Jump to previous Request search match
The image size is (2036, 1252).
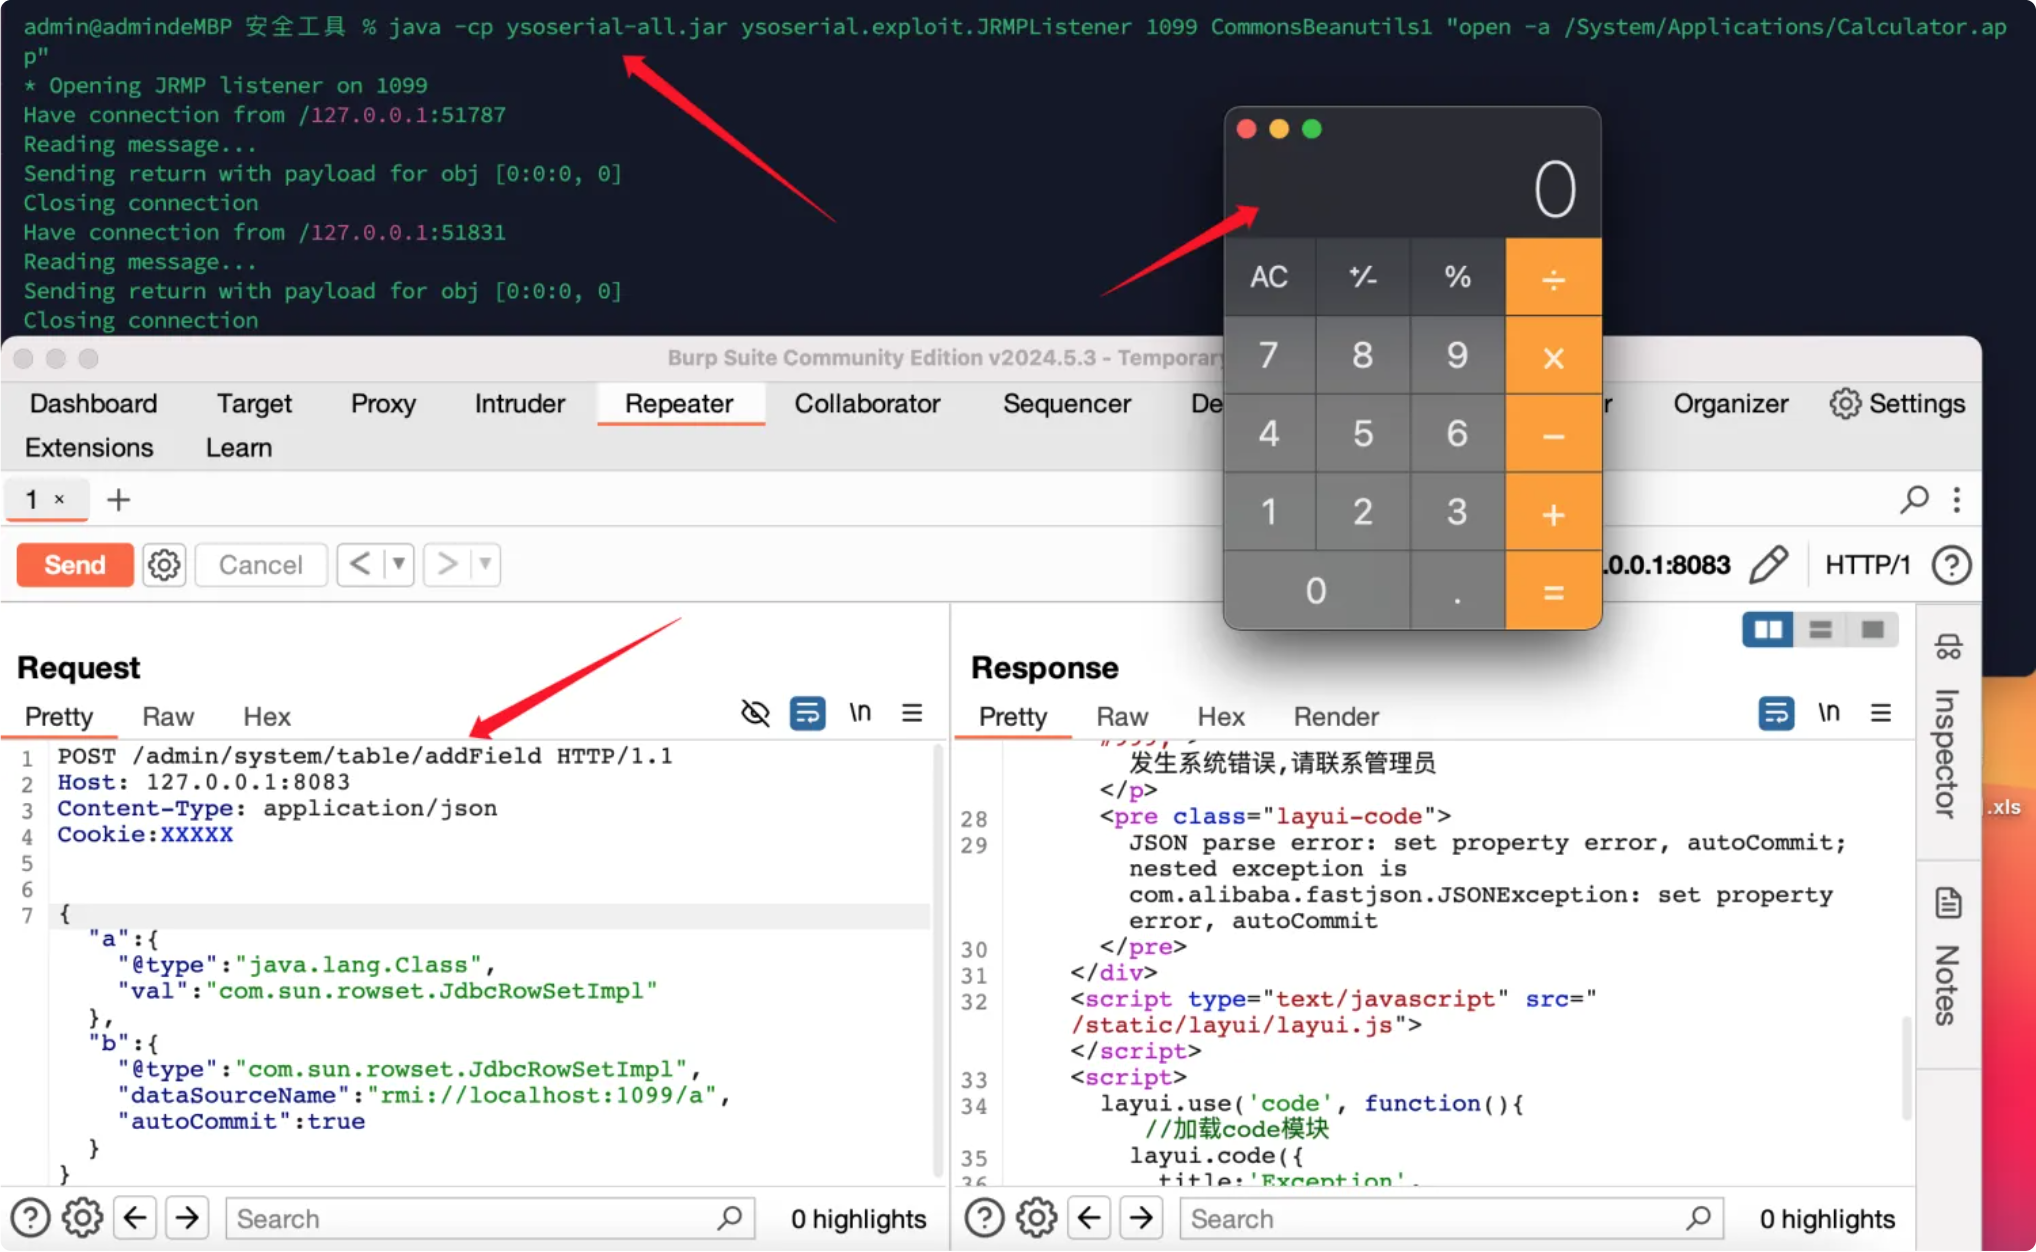(135, 1218)
